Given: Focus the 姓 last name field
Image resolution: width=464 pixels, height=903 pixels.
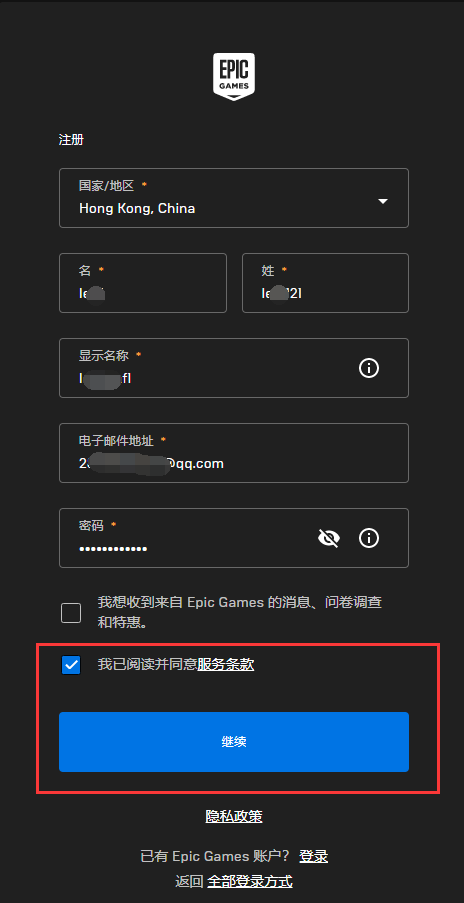Looking at the screenshot, I should [x=325, y=283].
